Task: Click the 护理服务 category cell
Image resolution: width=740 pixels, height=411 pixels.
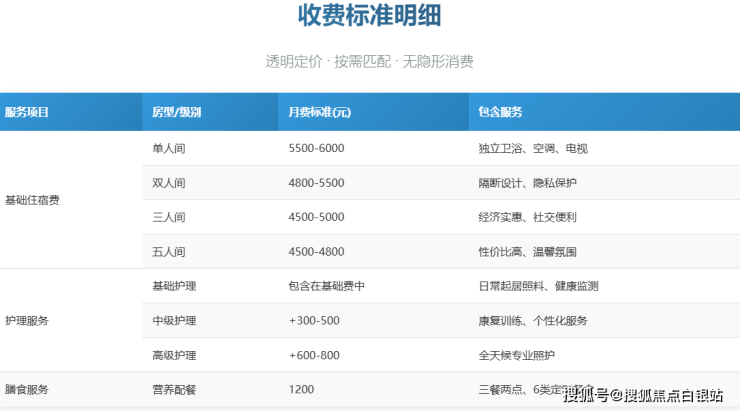Action: (x=27, y=321)
